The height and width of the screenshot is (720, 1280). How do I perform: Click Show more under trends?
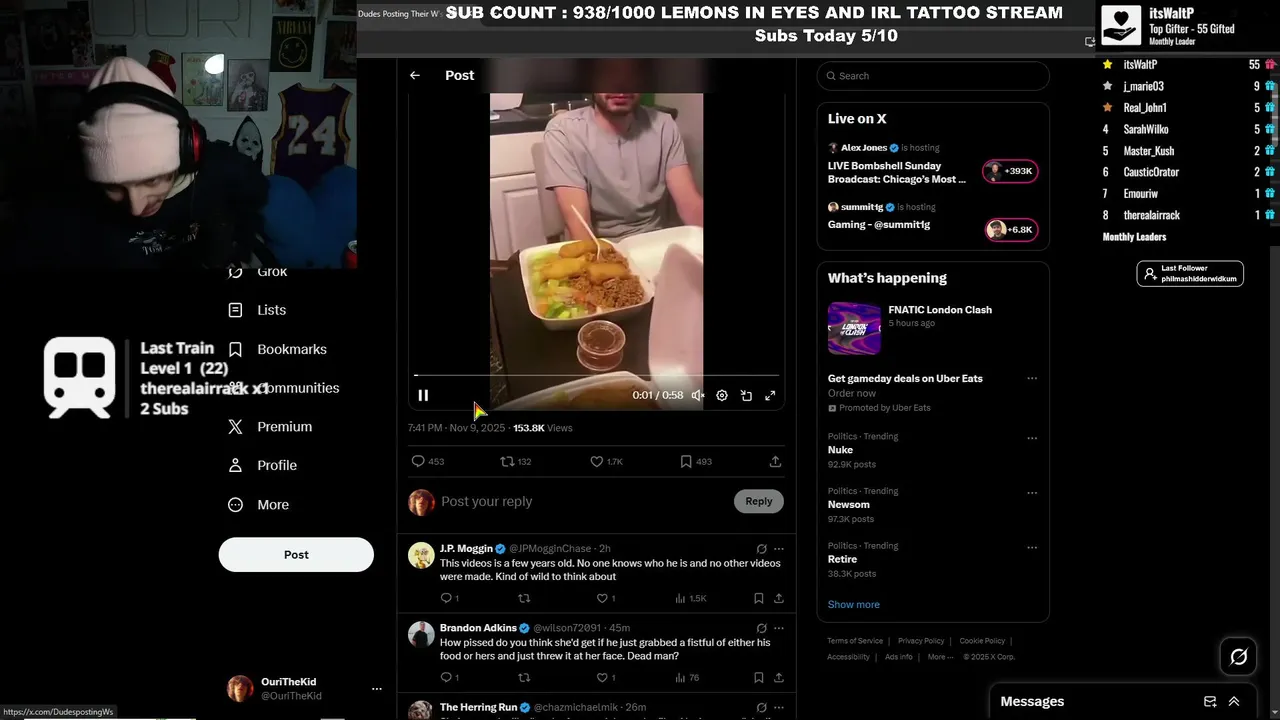point(854,605)
